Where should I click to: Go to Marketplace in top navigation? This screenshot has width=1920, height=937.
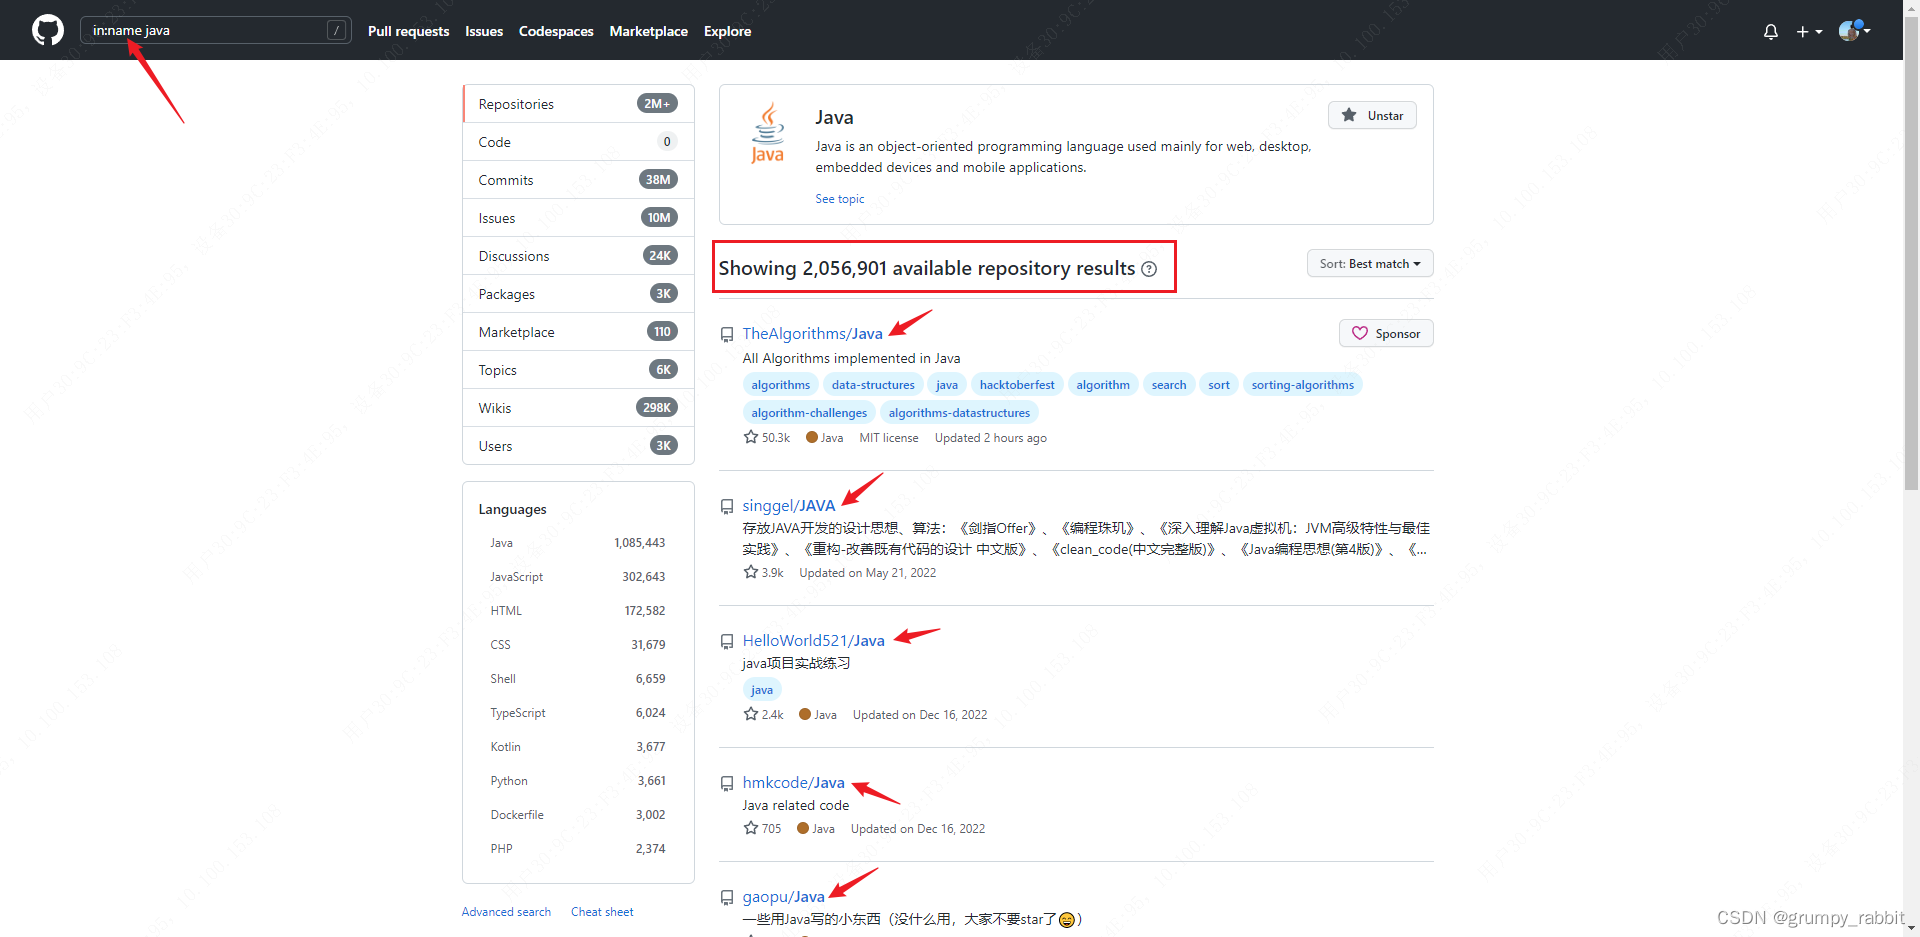[x=648, y=31]
